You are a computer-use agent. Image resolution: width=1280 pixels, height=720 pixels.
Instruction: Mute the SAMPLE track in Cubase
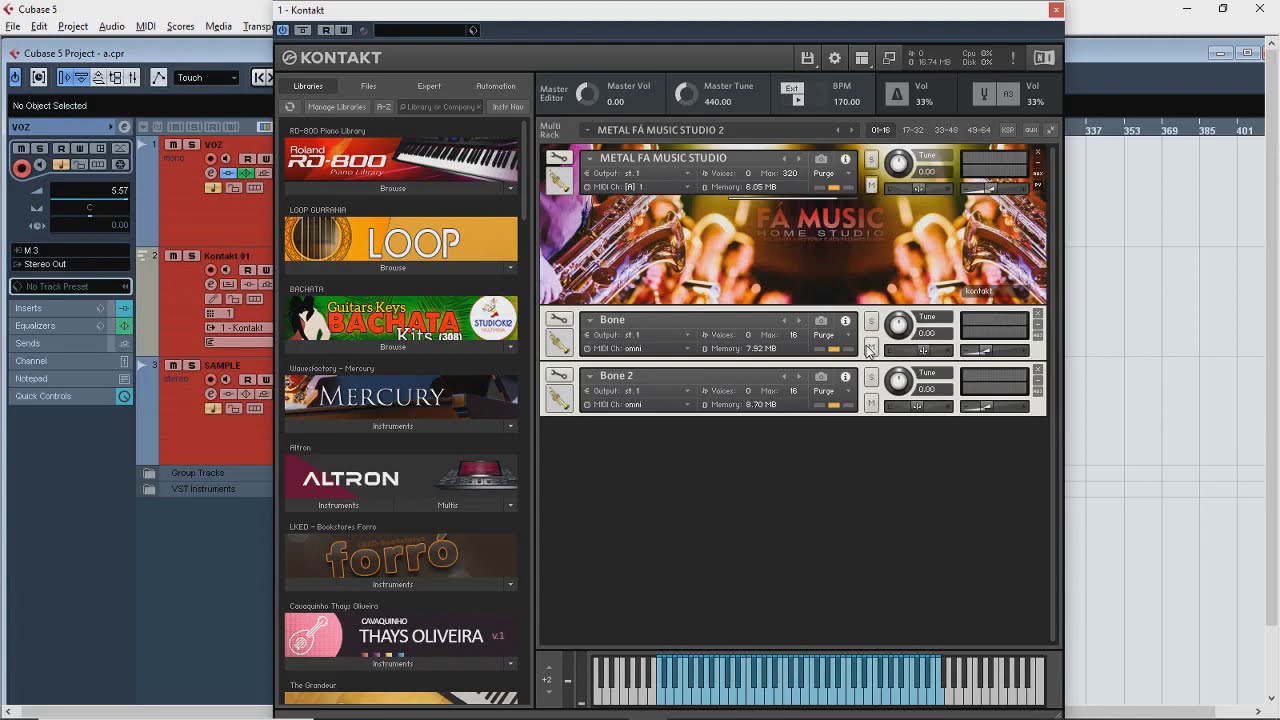point(173,366)
